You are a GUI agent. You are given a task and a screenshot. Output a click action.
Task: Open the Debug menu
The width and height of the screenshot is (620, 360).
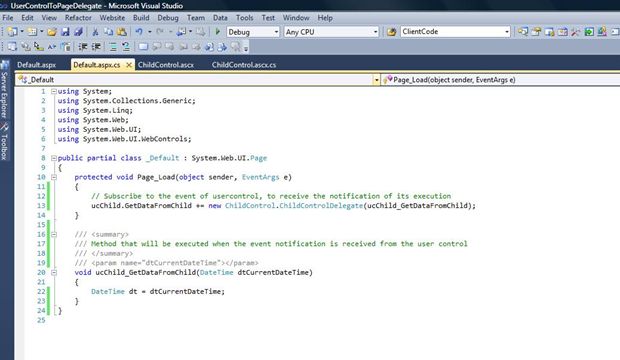[168, 18]
